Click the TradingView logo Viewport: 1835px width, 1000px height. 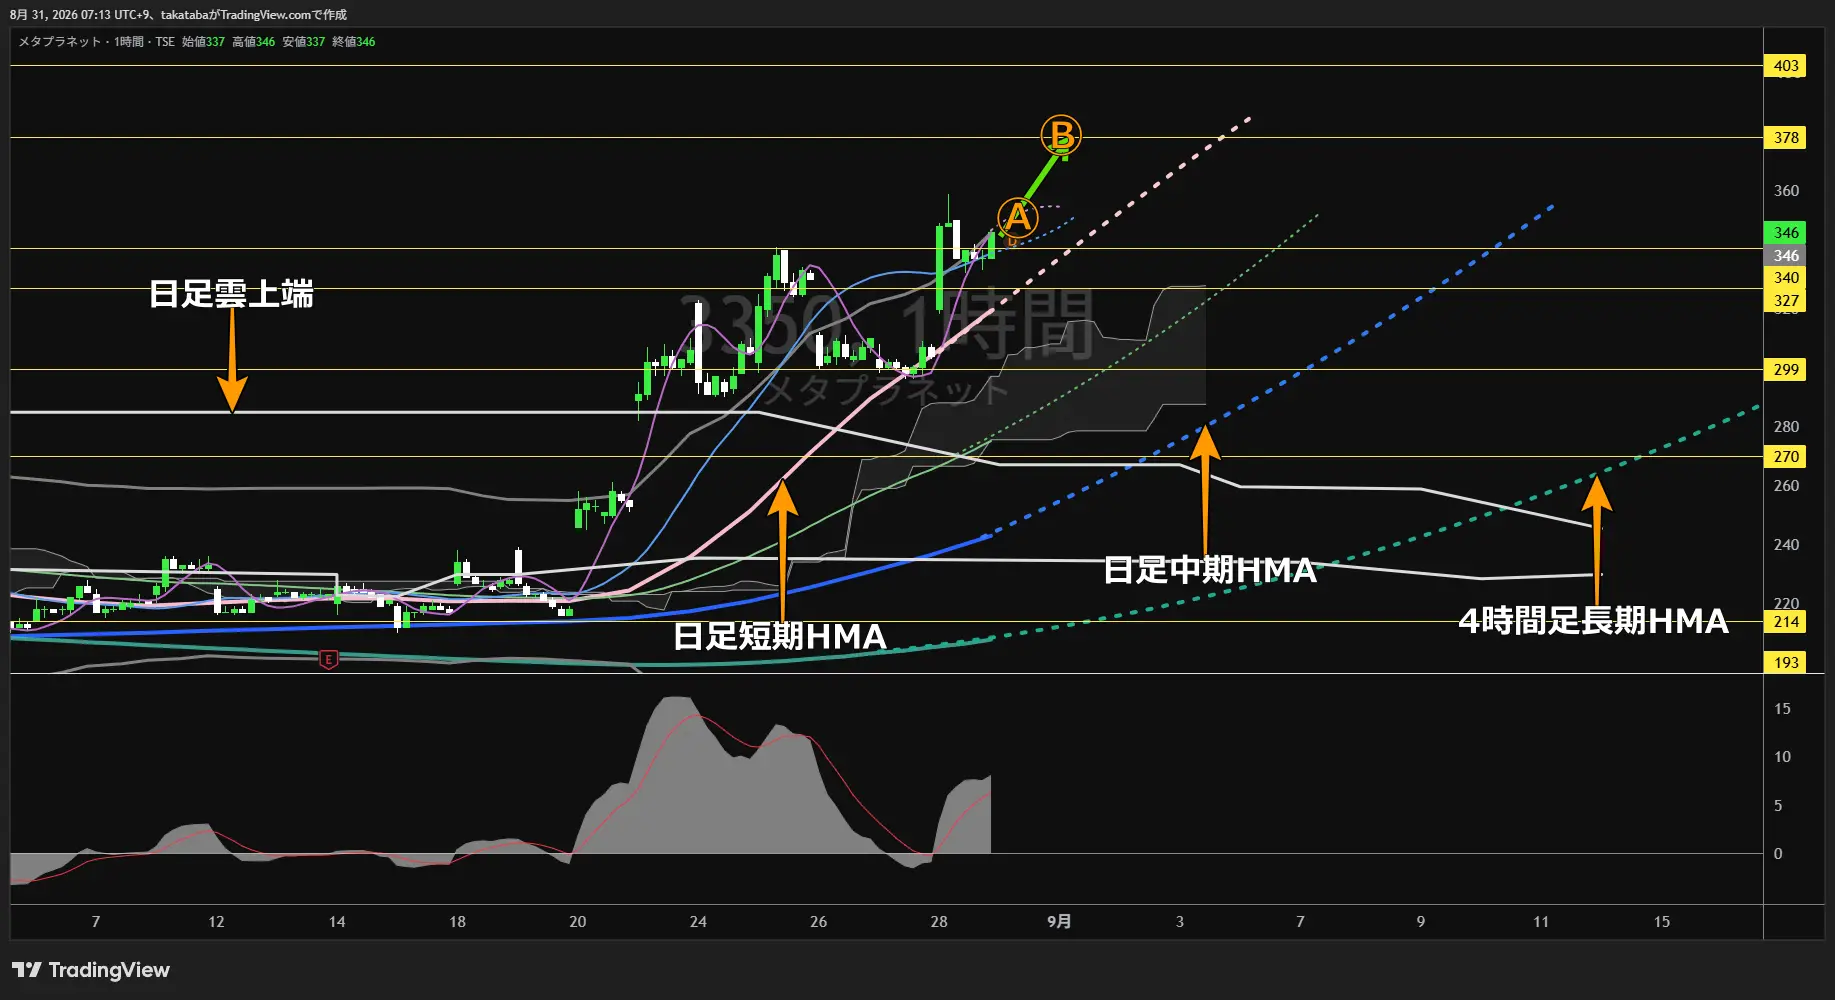click(91, 970)
